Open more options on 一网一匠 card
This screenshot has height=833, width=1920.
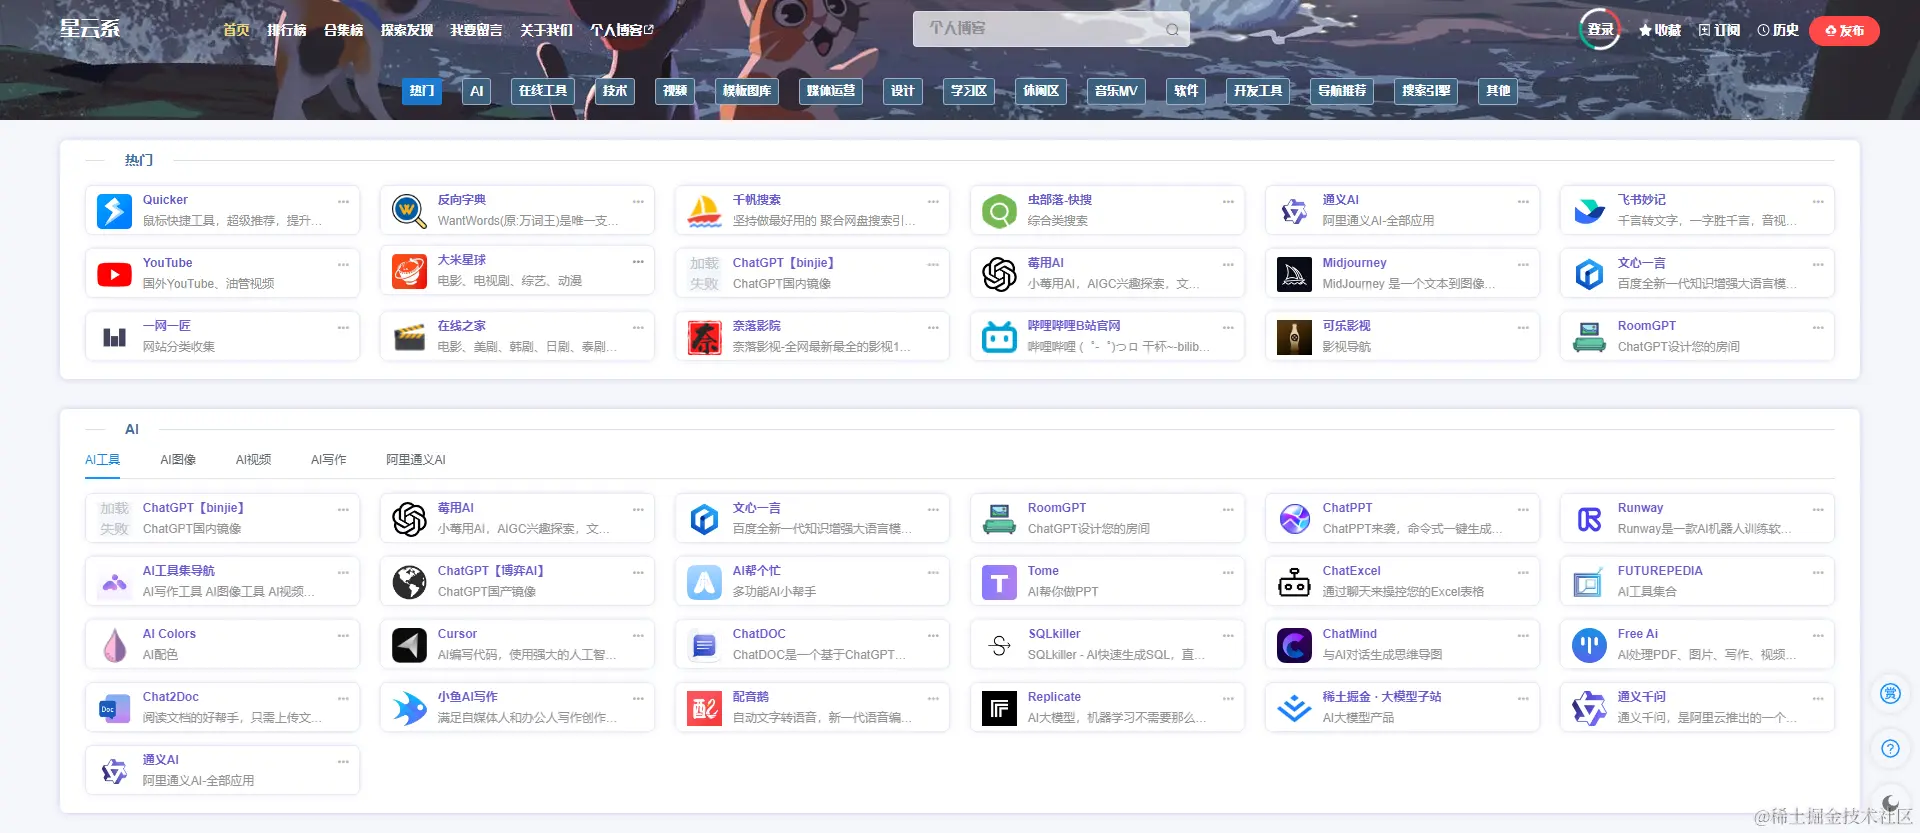tap(343, 327)
